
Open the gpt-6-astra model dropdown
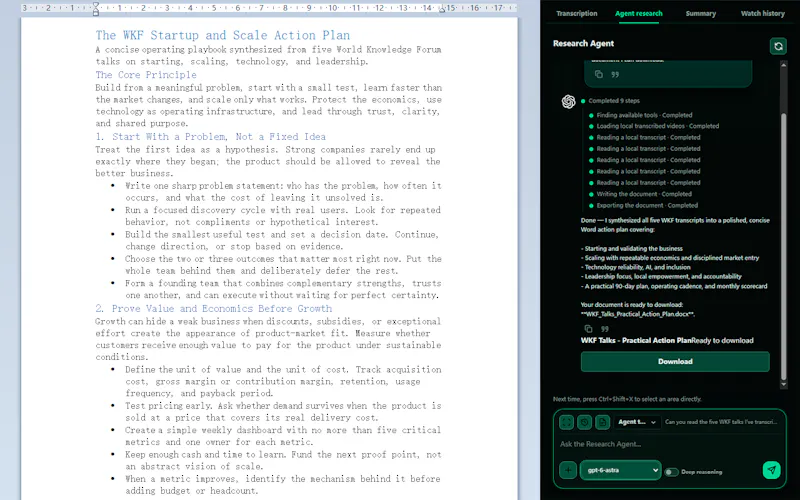620,470
